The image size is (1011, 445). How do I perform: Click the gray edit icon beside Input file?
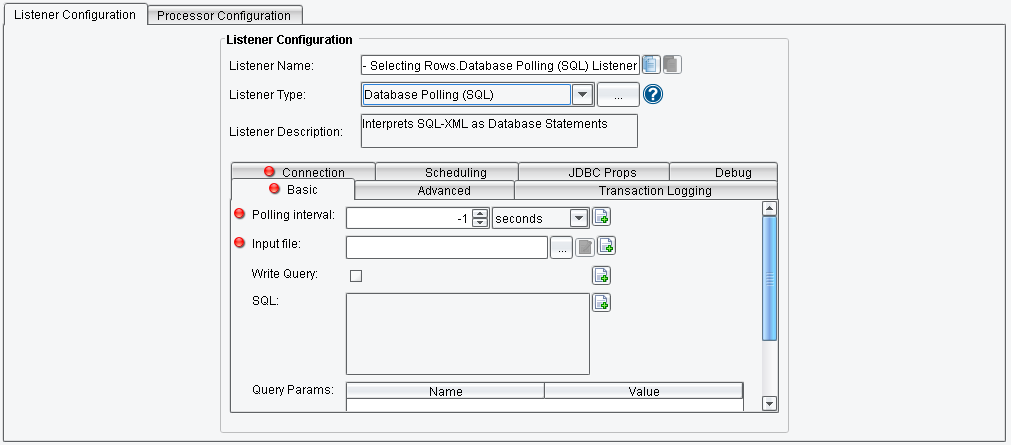[x=585, y=248]
